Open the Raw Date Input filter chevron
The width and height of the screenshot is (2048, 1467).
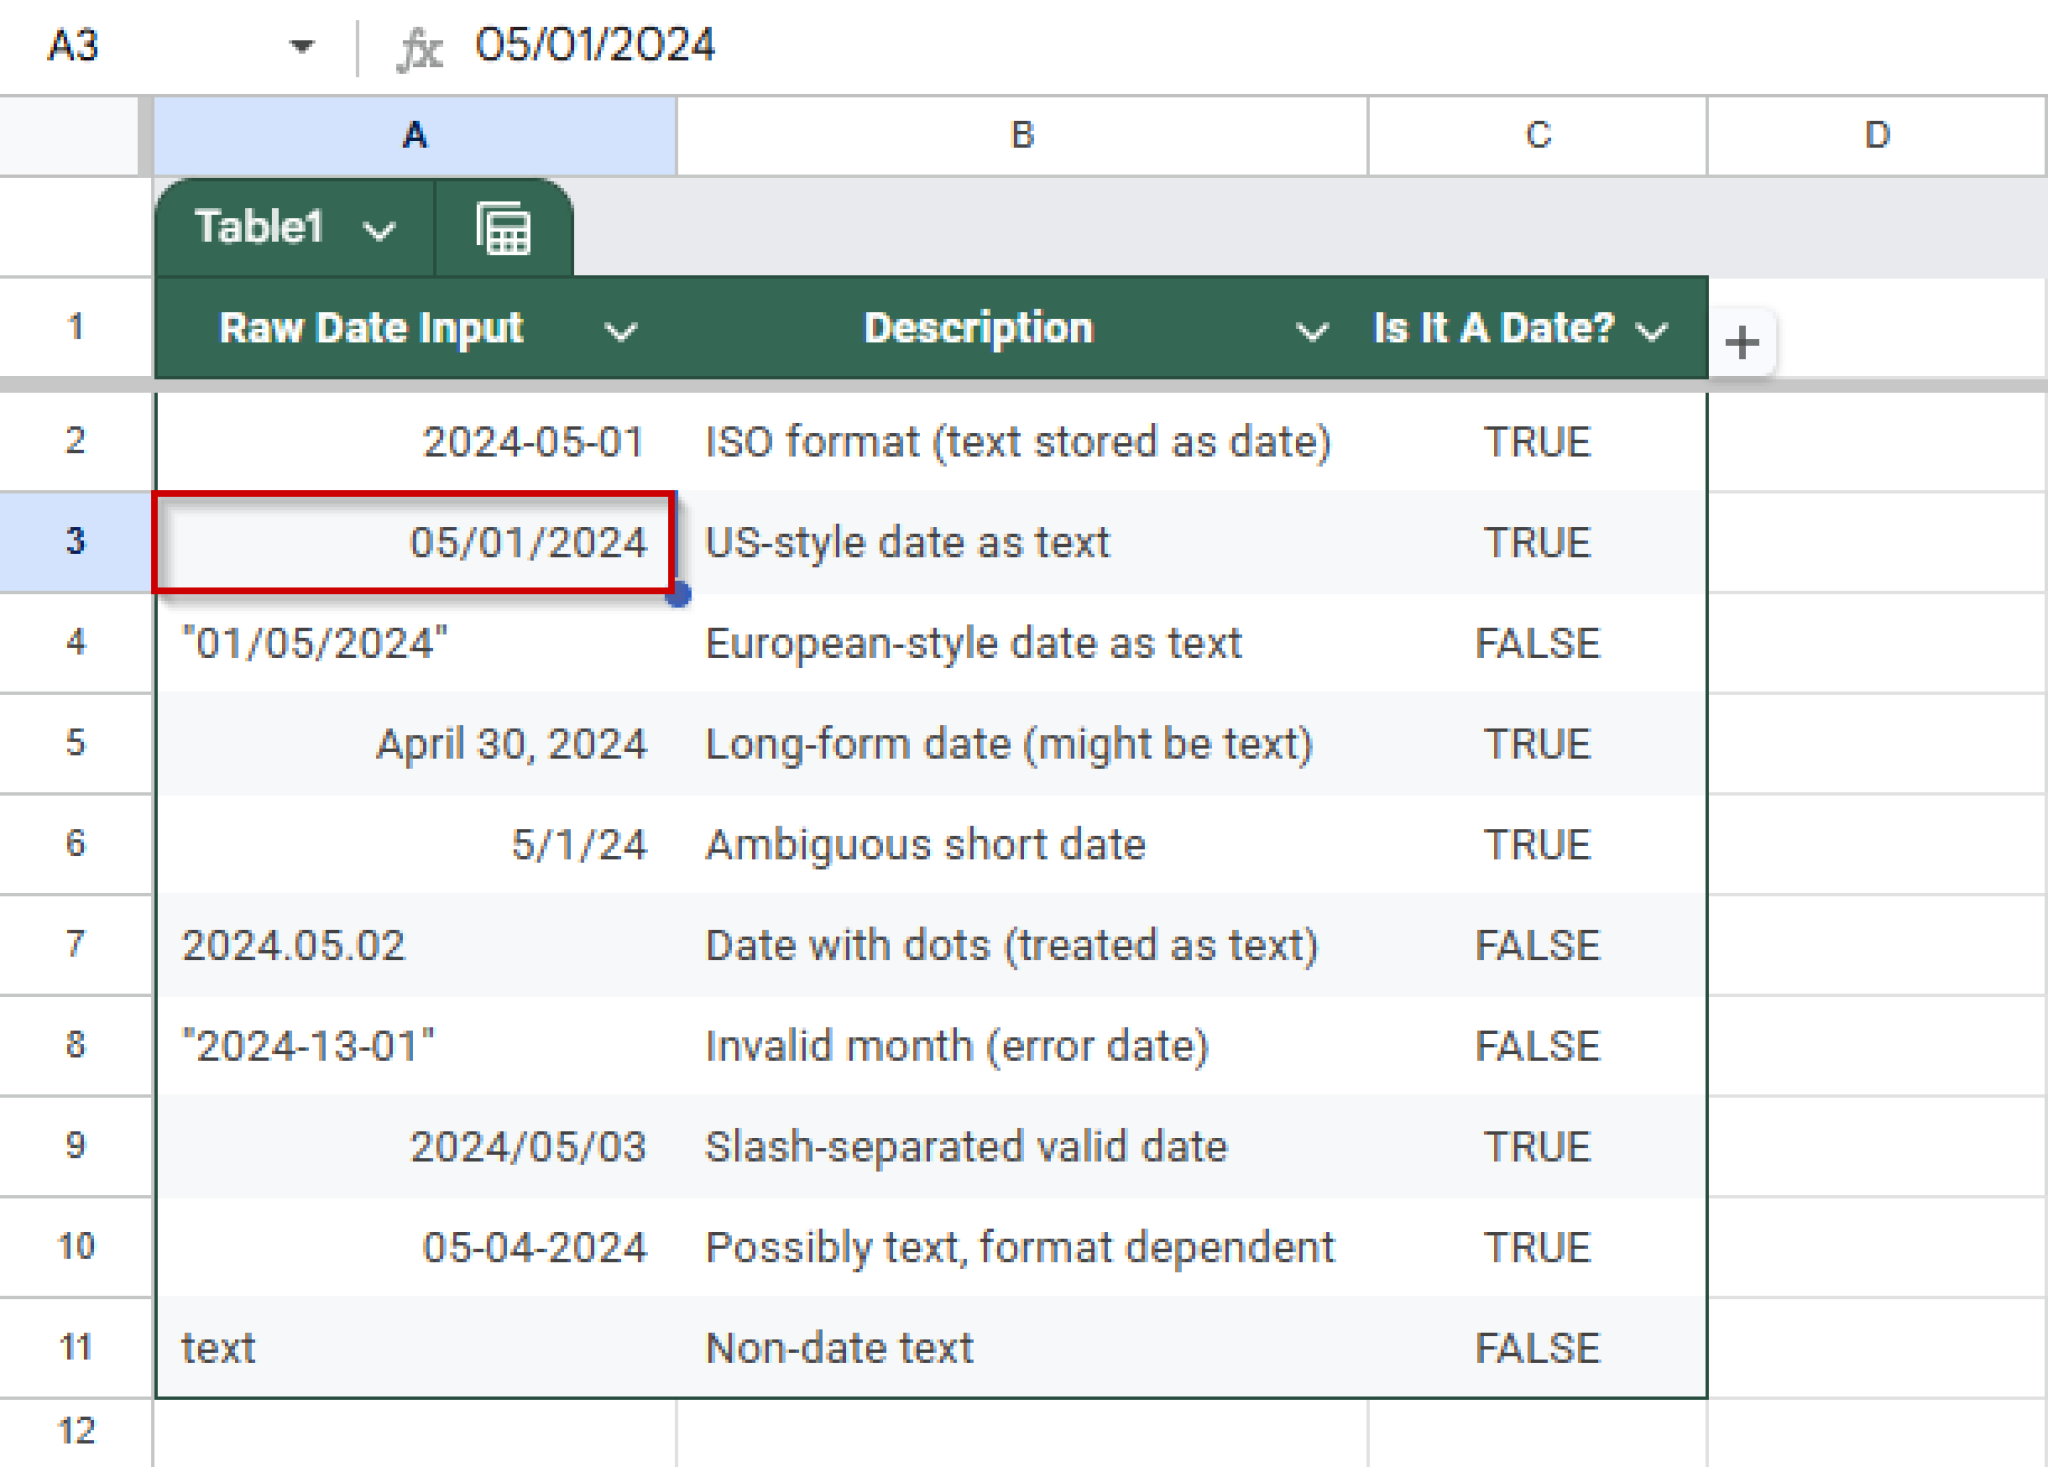coord(620,330)
